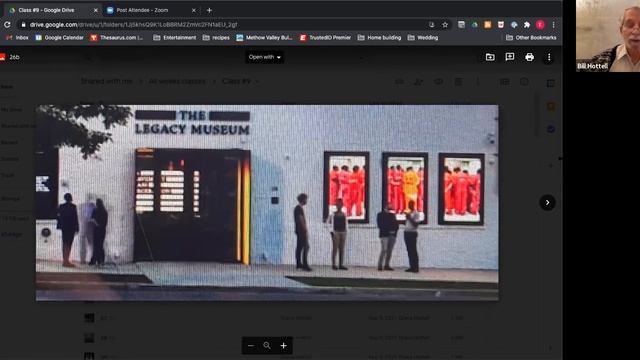
Task: Open the Other Bookmarks folder
Action: click(x=531, y=38)
